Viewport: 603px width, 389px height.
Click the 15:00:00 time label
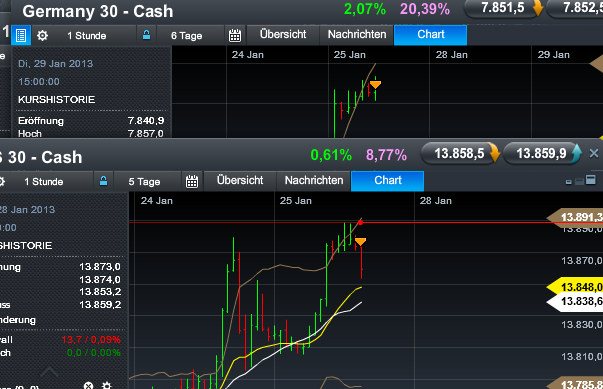tap(39, 81)
